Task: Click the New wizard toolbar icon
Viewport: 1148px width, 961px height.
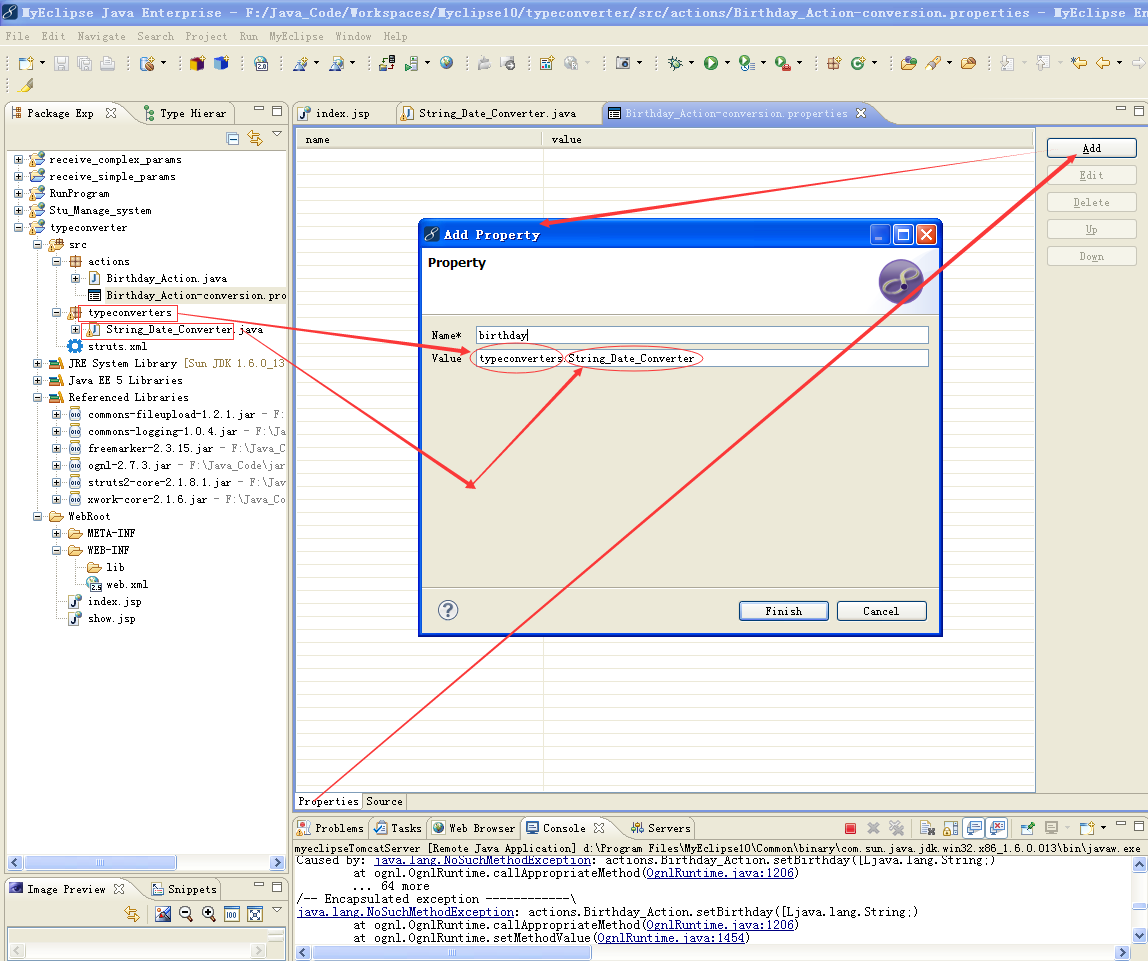Action: point(26,64)
